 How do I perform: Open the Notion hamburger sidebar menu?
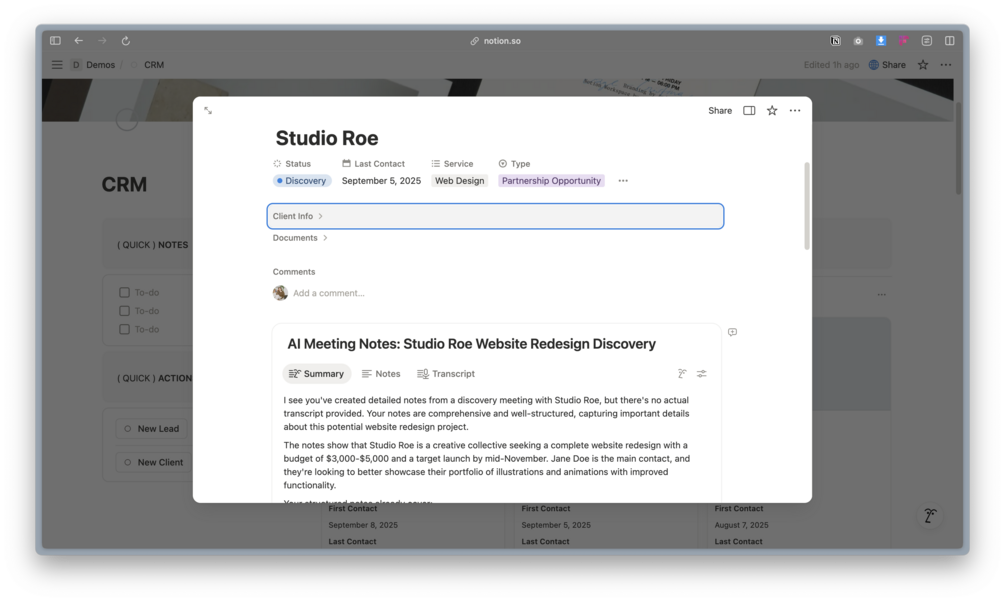pos(57,65)
